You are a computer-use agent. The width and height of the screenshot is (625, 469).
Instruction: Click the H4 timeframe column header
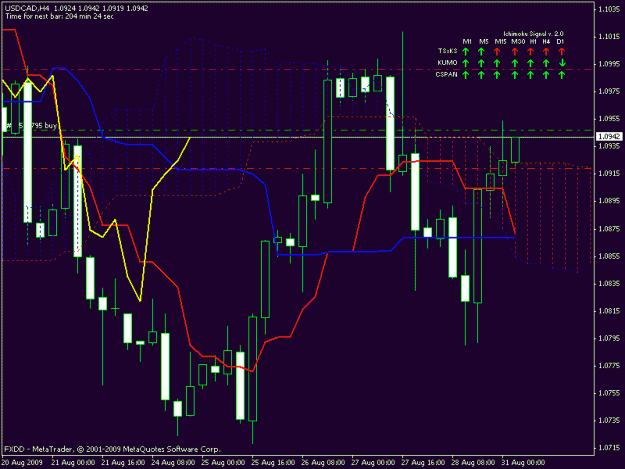[546, 41]
